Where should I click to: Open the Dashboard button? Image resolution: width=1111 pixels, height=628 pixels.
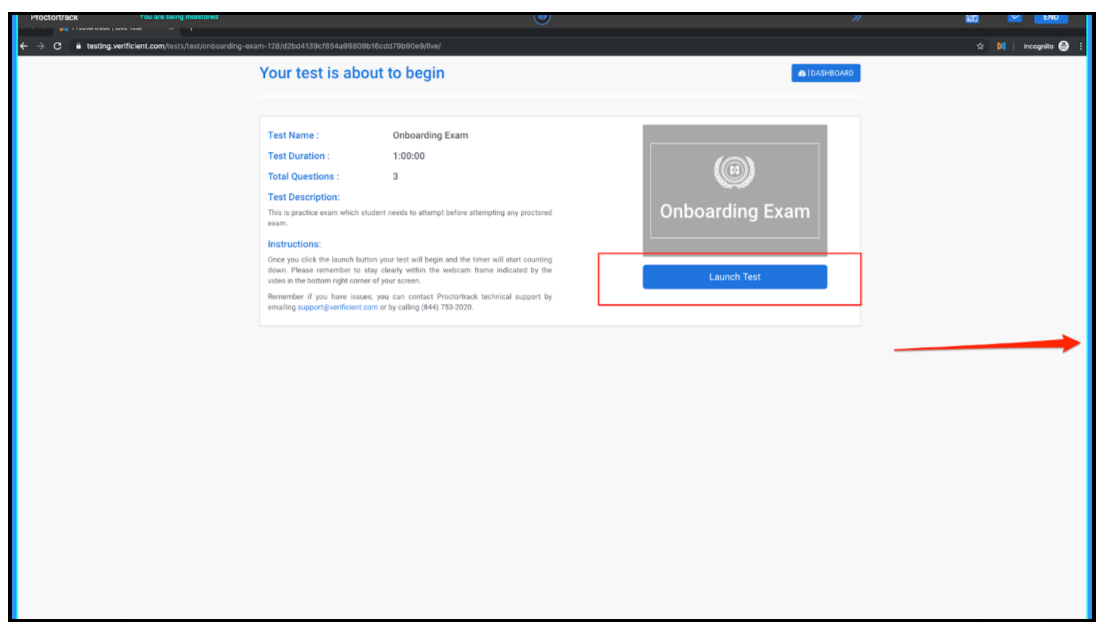825,73
